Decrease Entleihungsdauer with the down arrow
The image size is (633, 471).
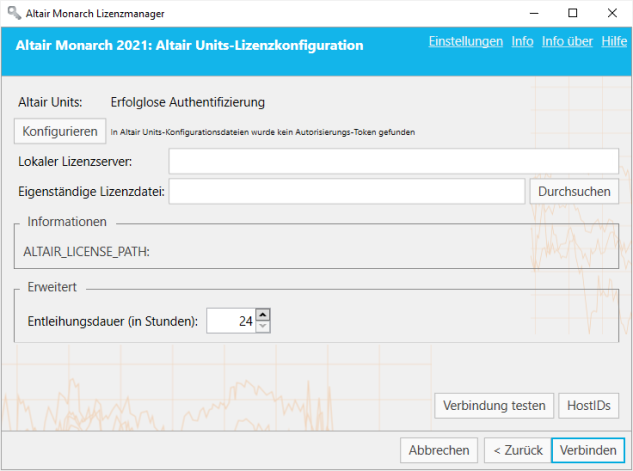(263, 326)
